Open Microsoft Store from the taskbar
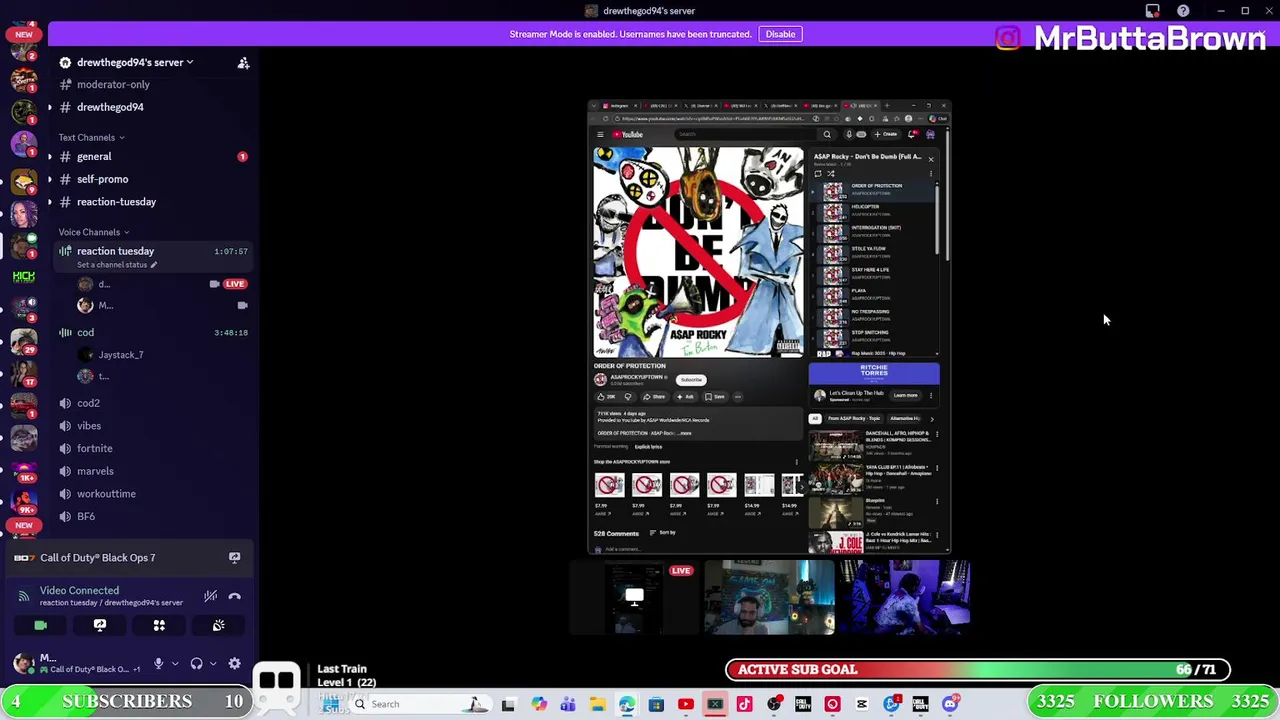Image resolution: width=1280 pixels, height=720 pixels. [x=656, y=704]
